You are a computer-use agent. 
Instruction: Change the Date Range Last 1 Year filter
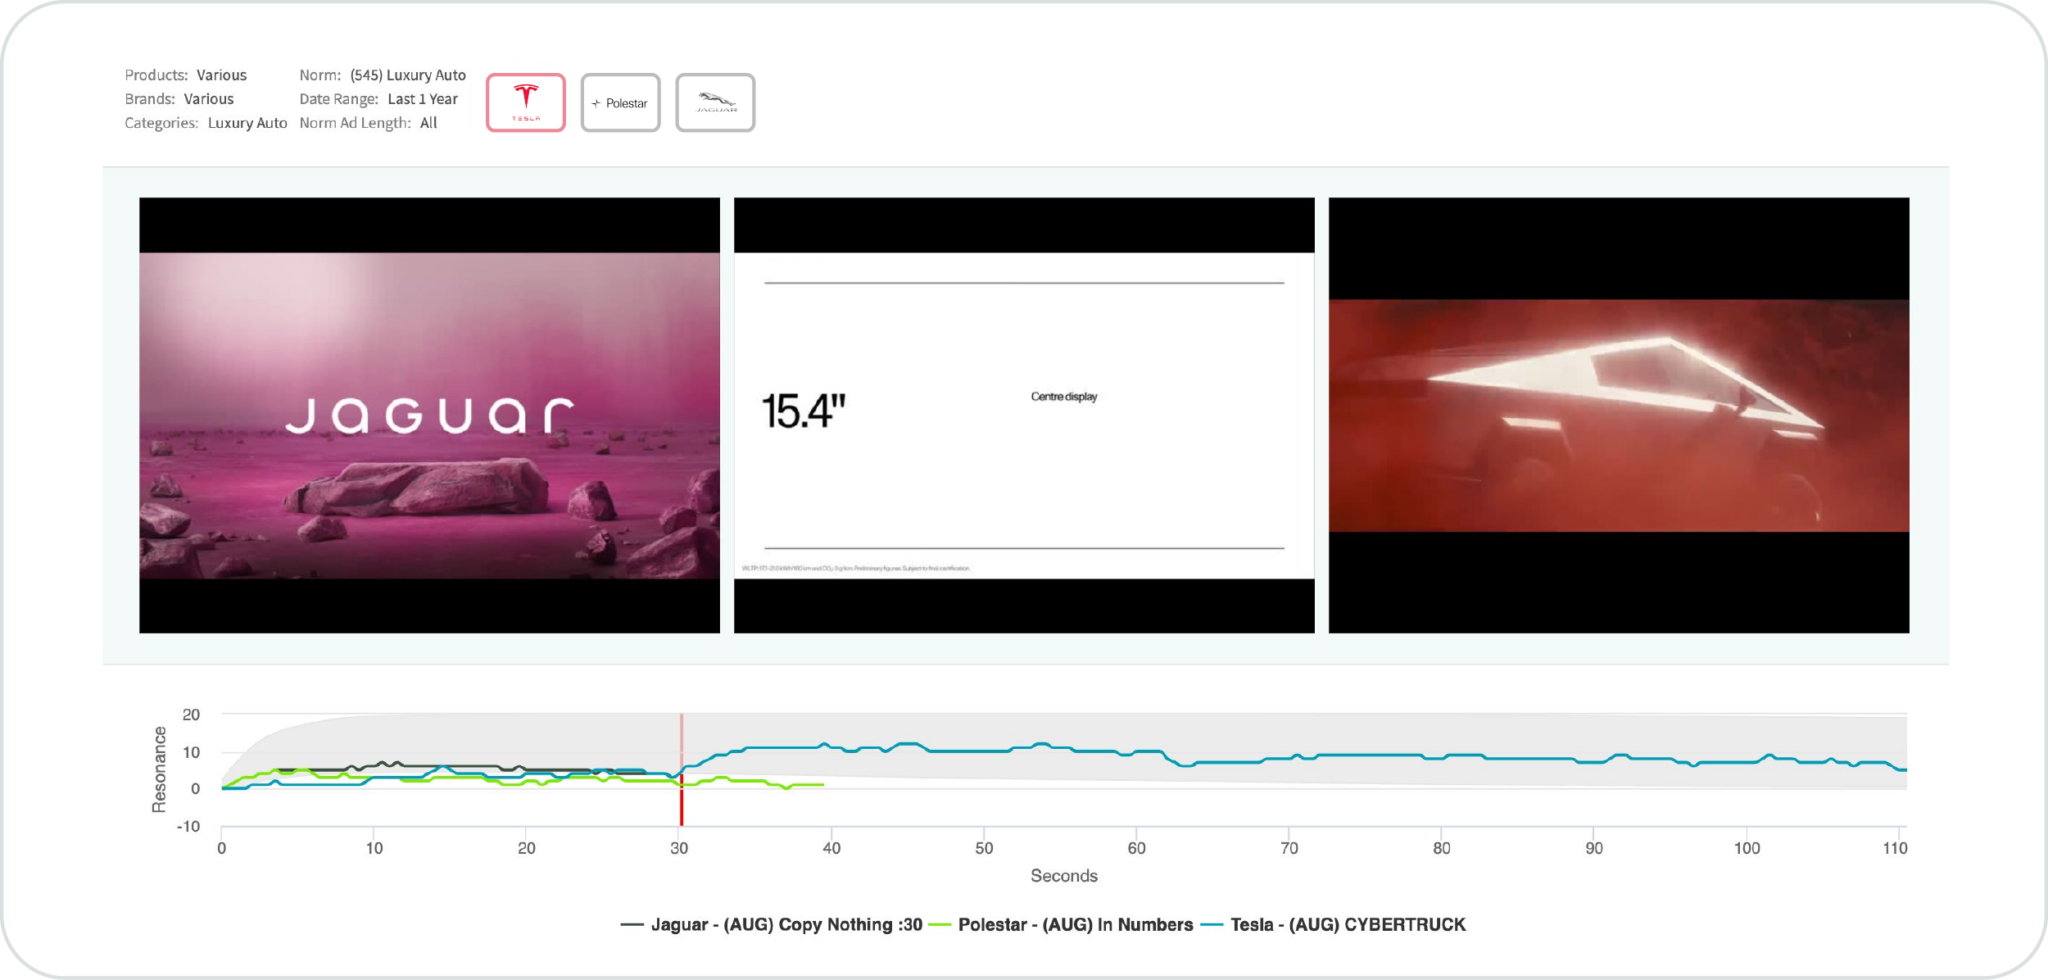422,99
